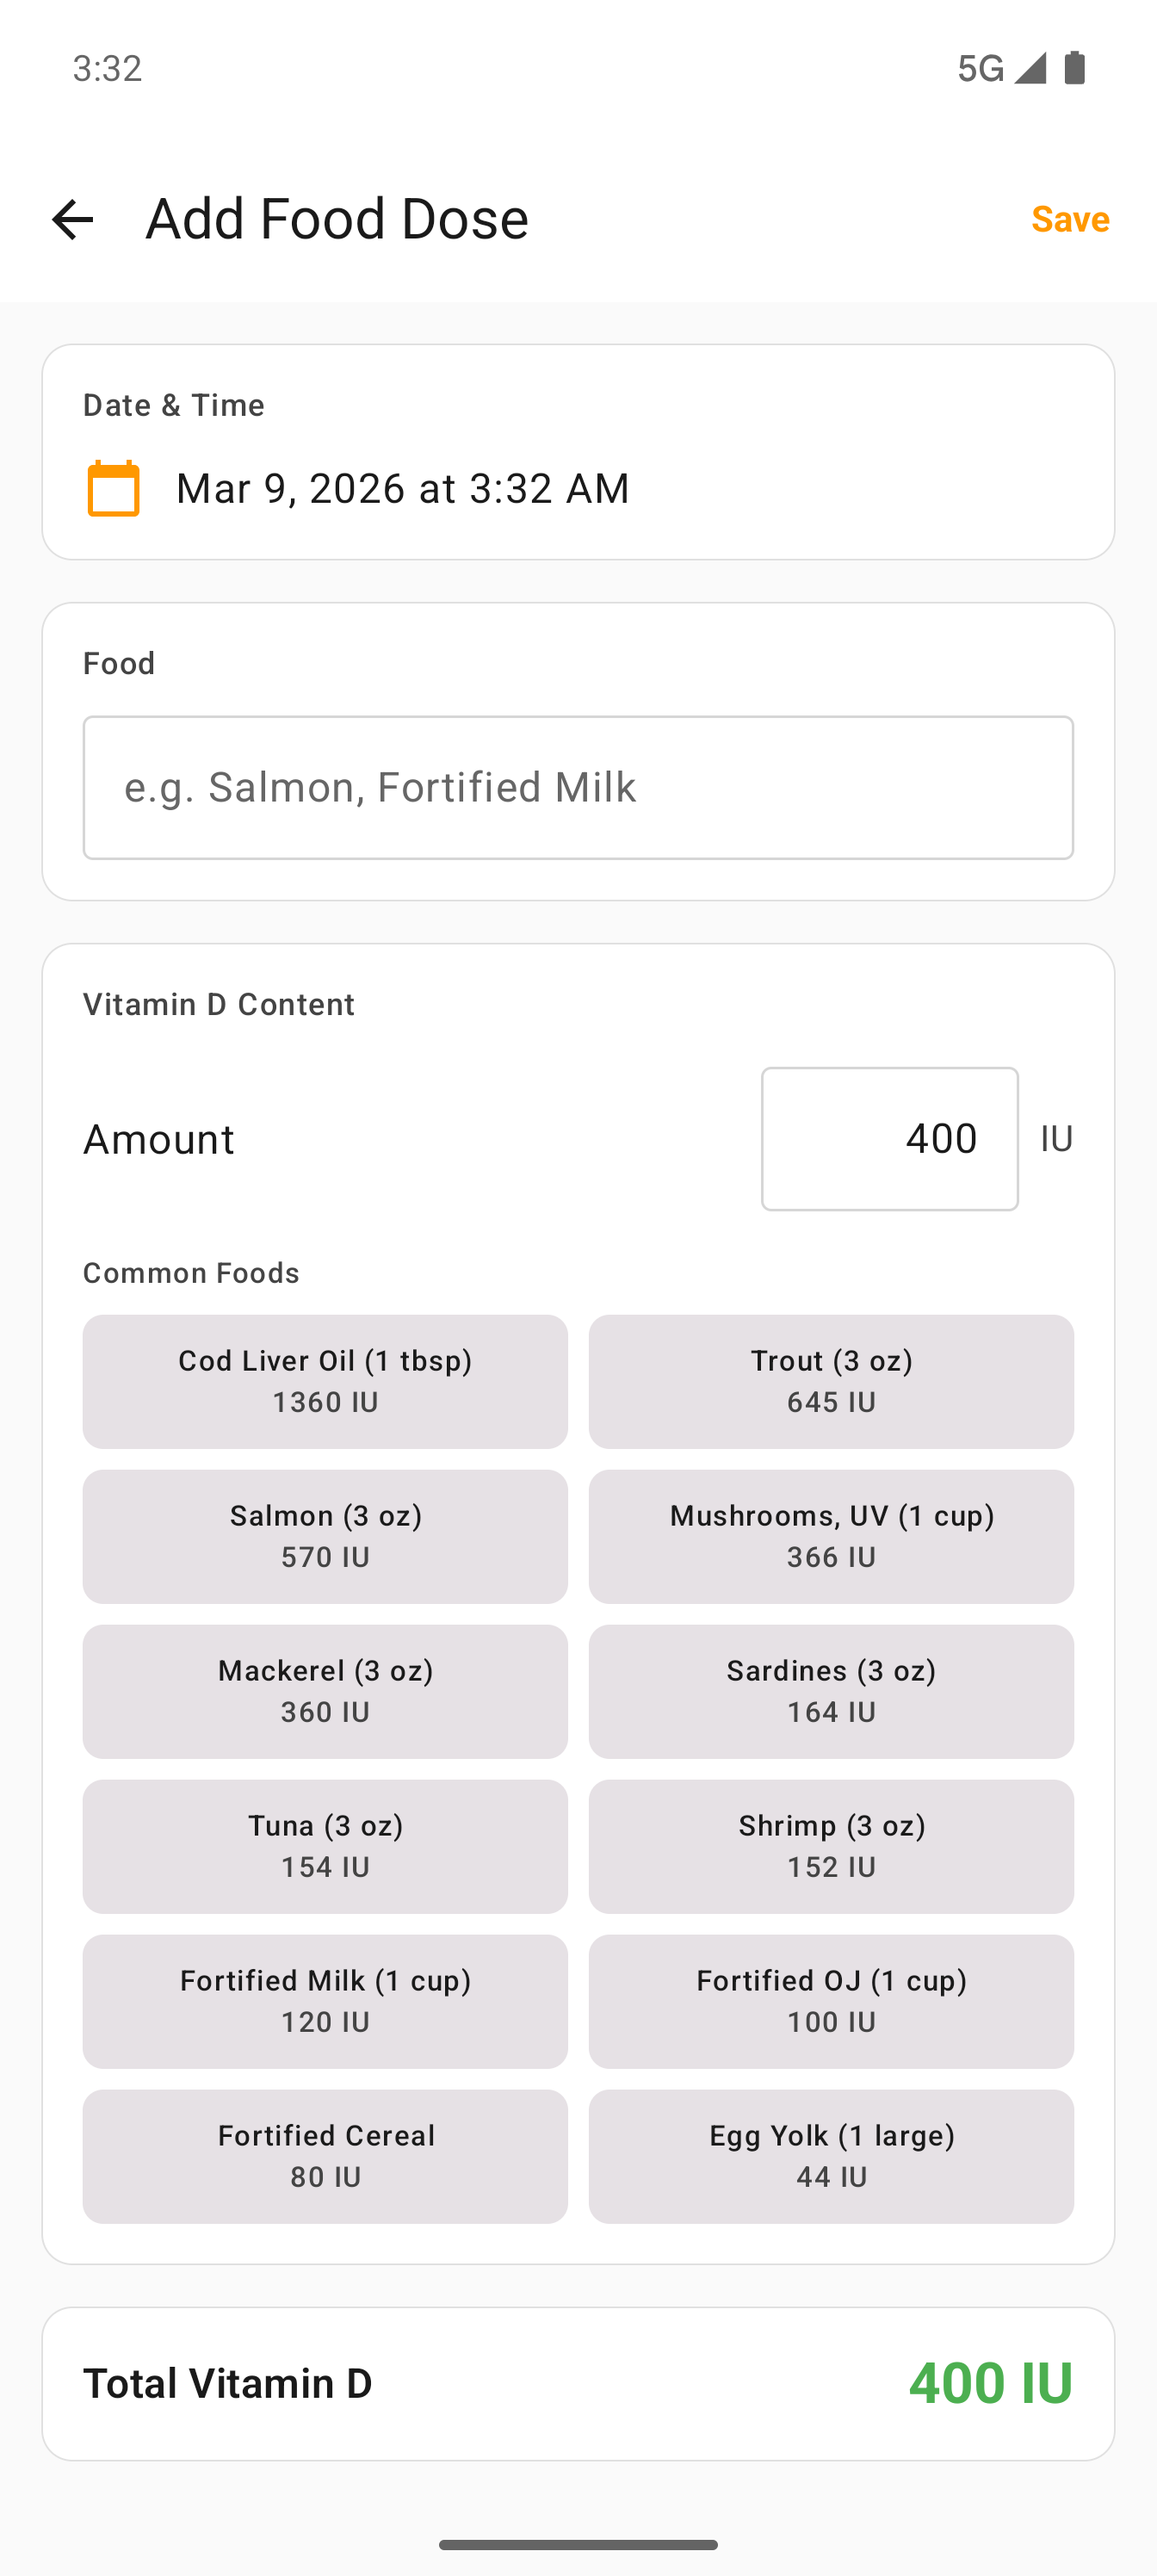This screenshot has width=1157, height=2576.
Task: Select Cod Liver Oil (1 tbsp) preset
Action: [325, 1381]
